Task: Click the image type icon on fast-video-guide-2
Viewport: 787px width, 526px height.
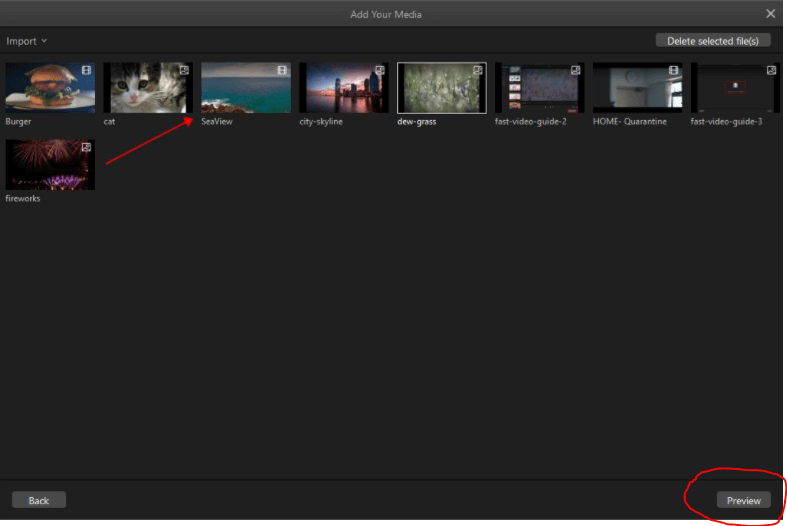Action: pos(576,70)
